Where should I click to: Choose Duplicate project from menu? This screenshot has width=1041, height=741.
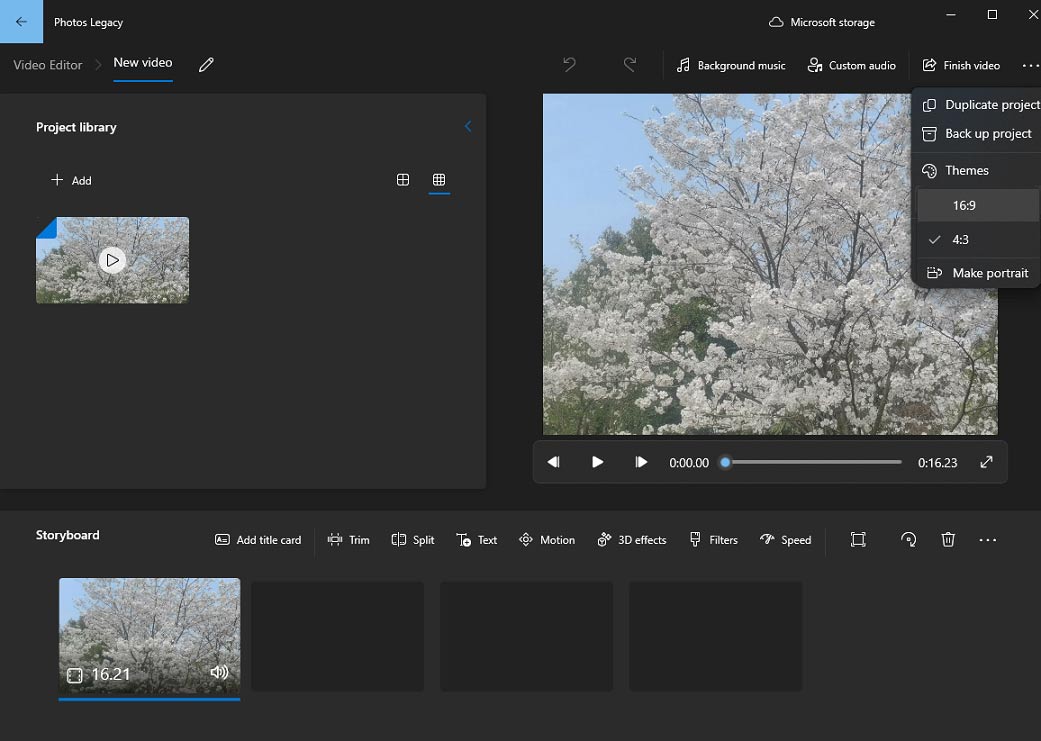click(981, 105)
